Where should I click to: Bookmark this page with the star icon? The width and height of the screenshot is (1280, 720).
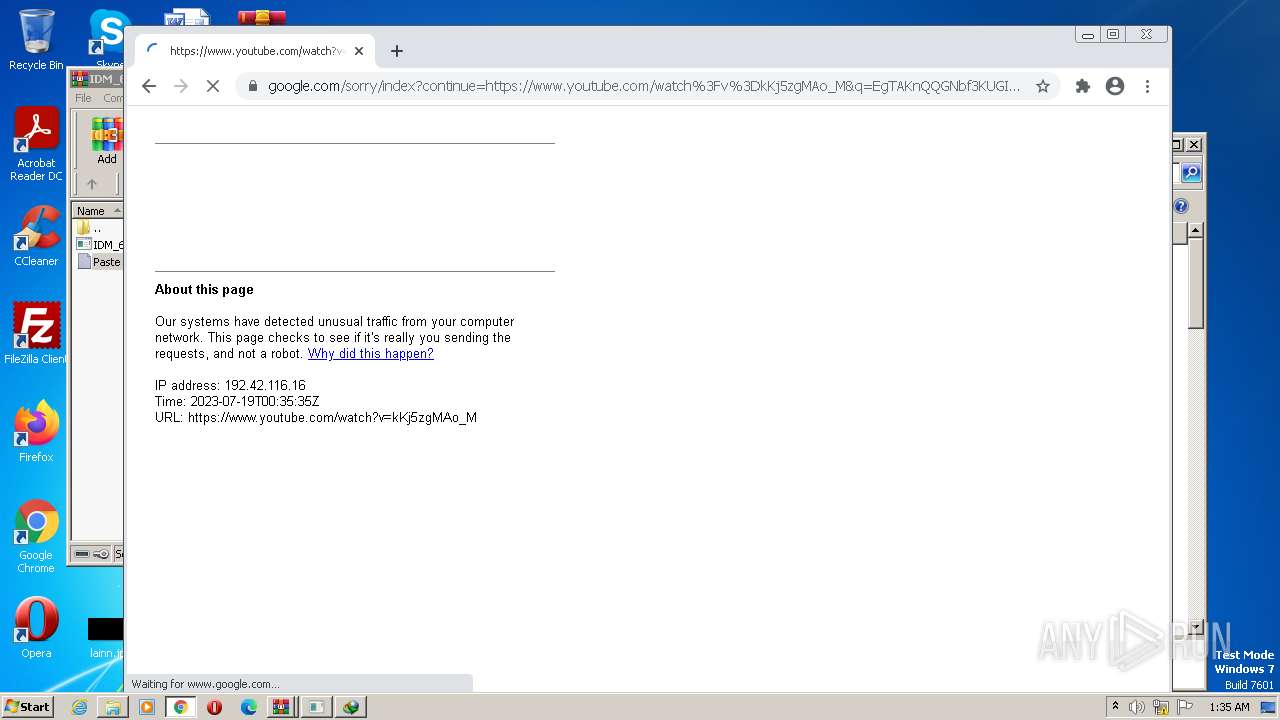[x=1043, y=86]
